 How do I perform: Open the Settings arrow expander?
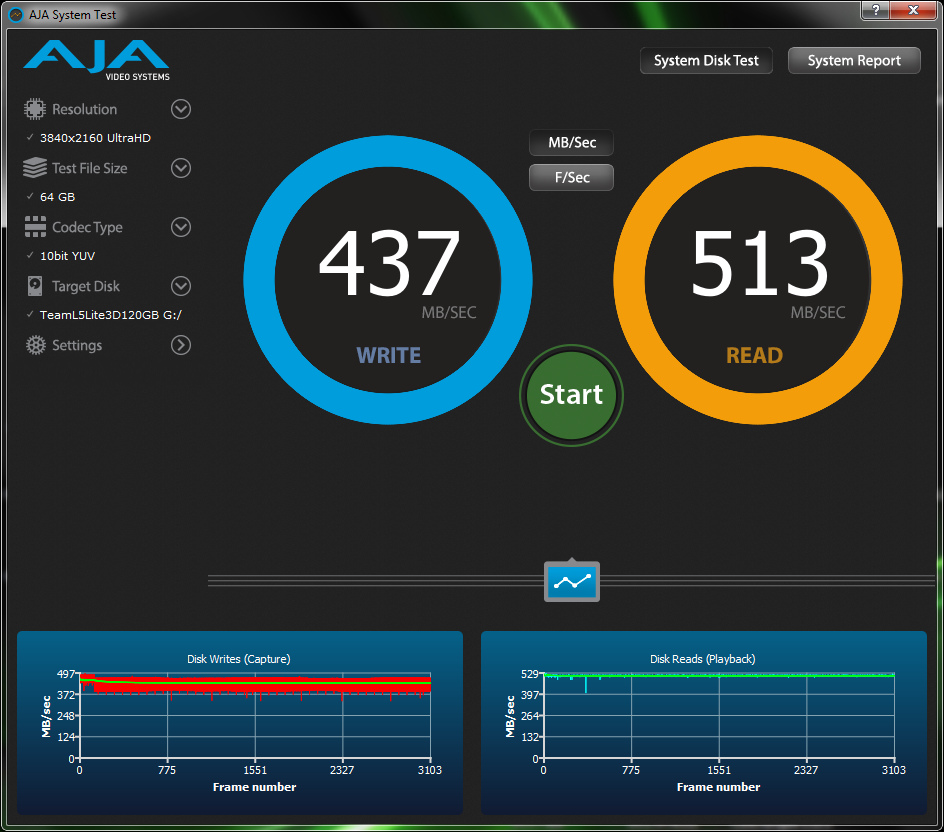(181, 345)
